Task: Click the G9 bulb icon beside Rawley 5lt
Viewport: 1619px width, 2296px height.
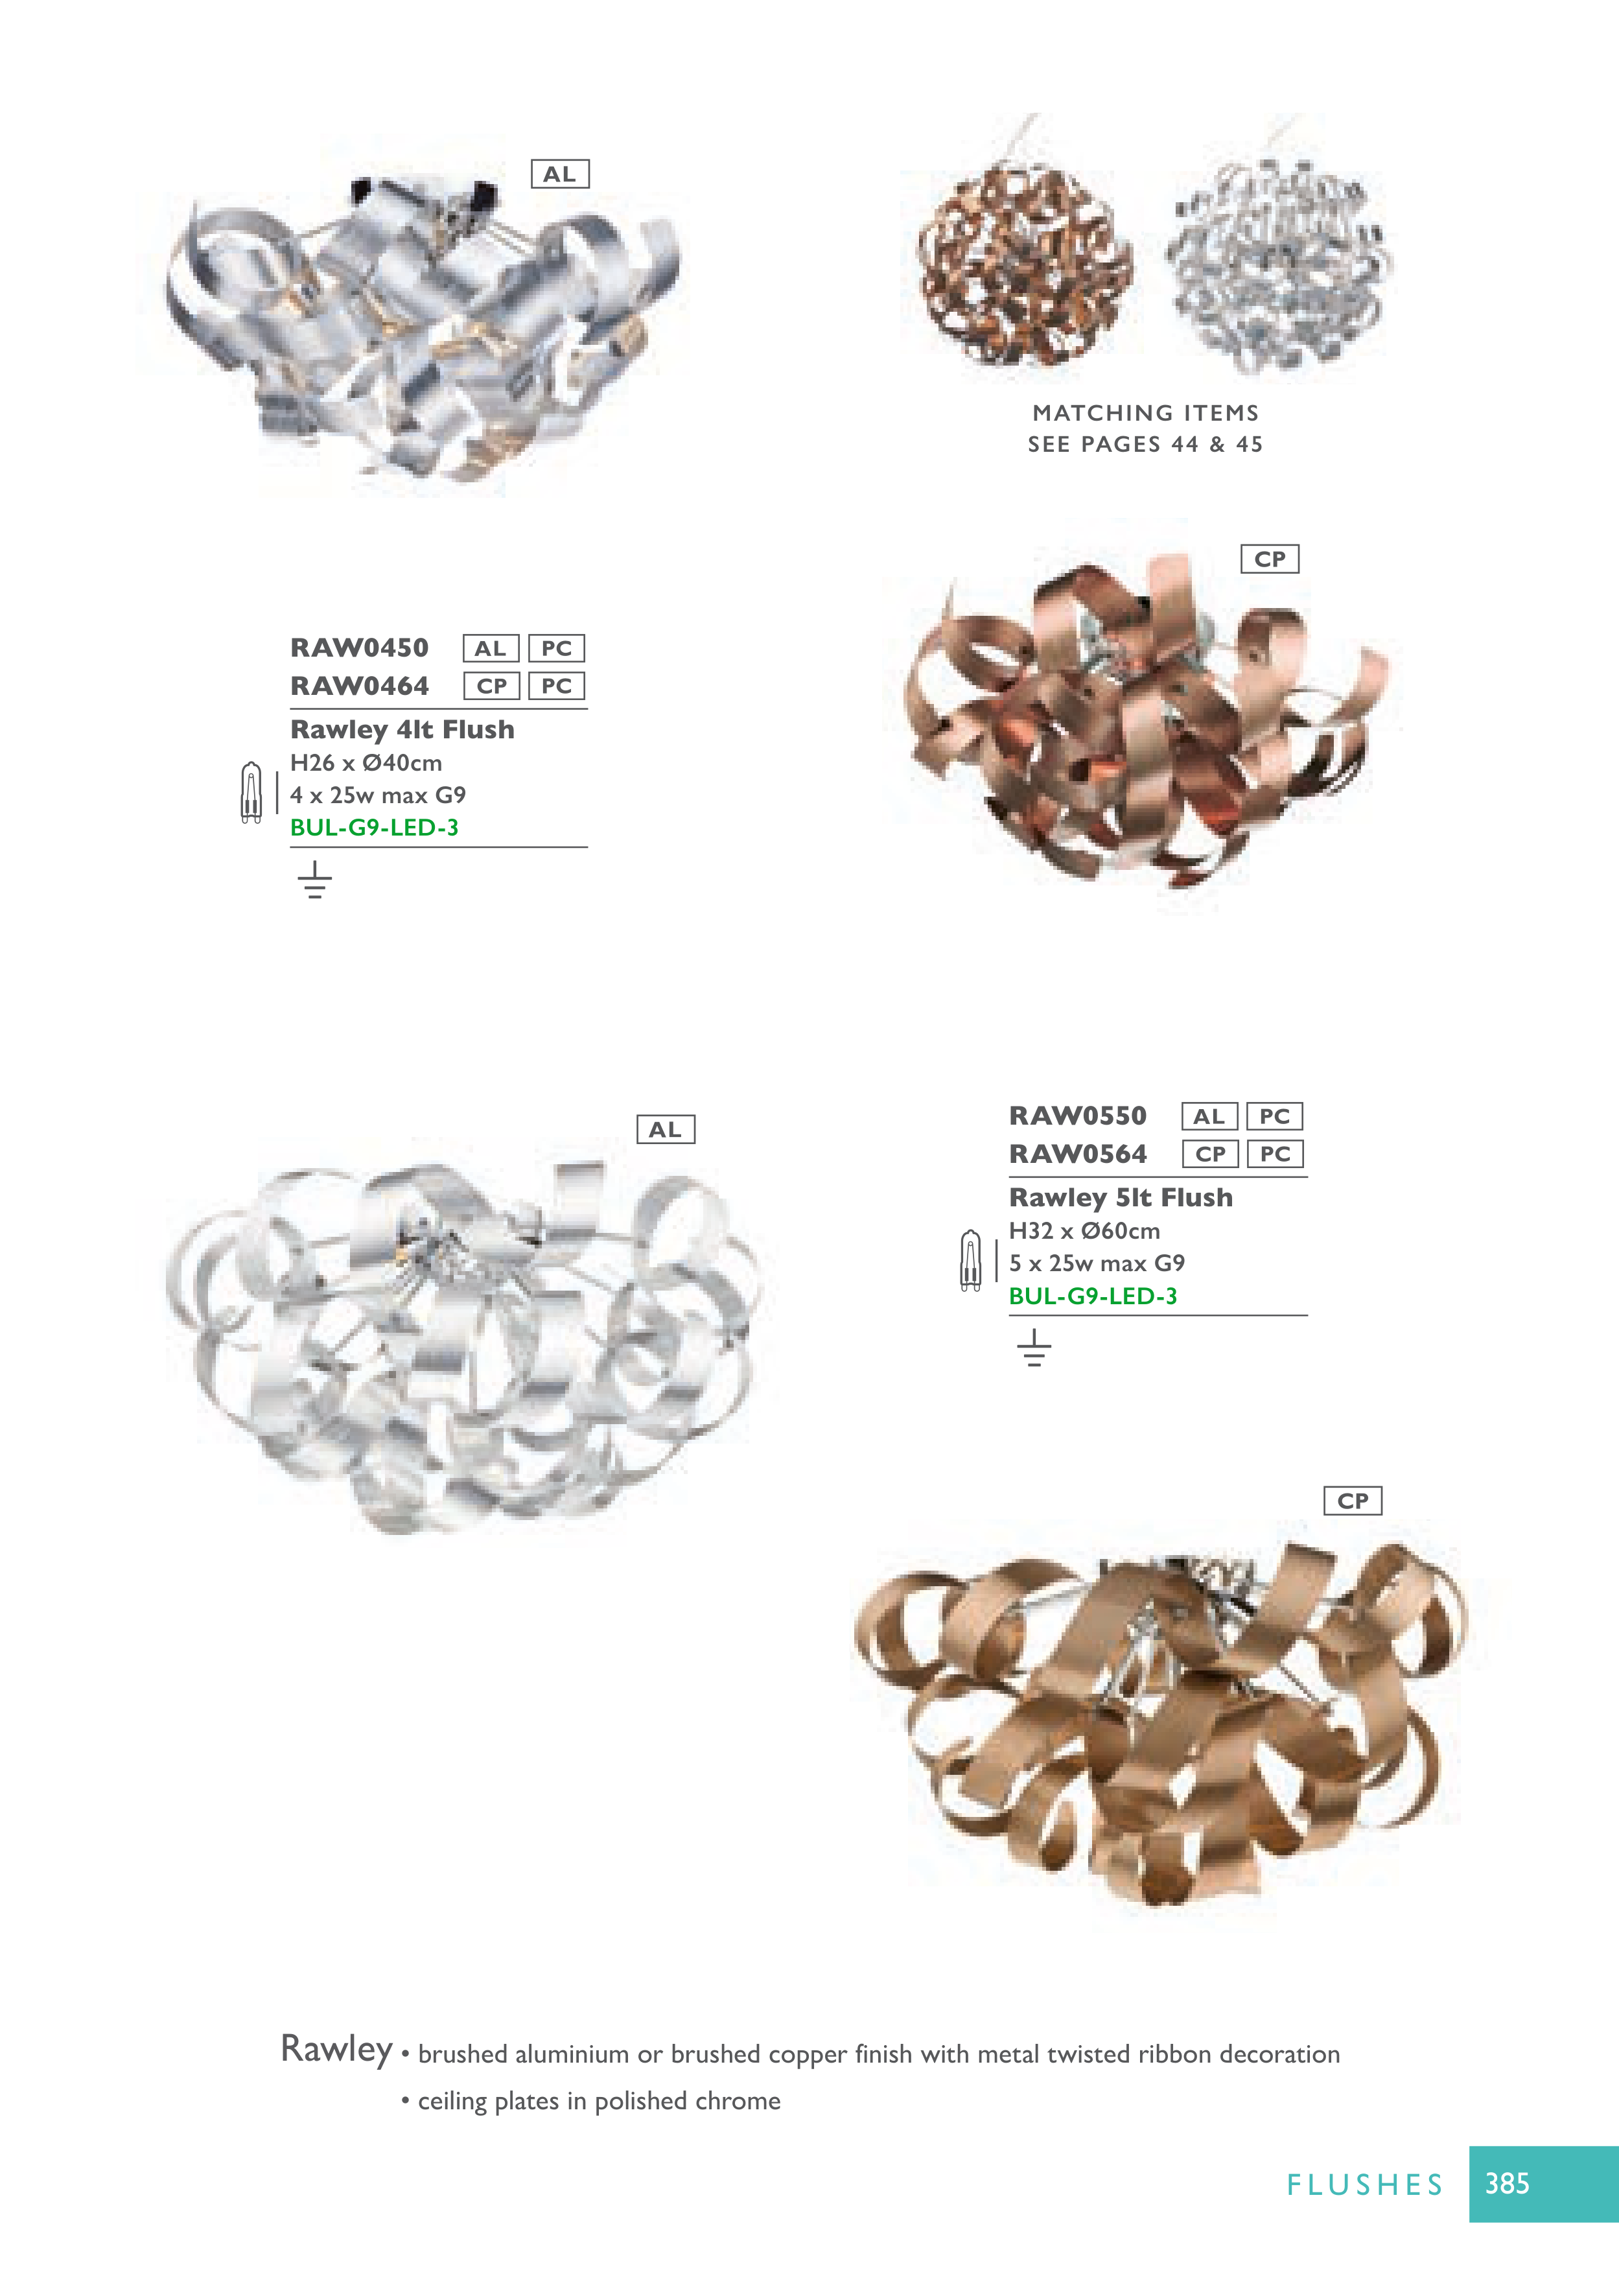Action: tap(970, 1260)
